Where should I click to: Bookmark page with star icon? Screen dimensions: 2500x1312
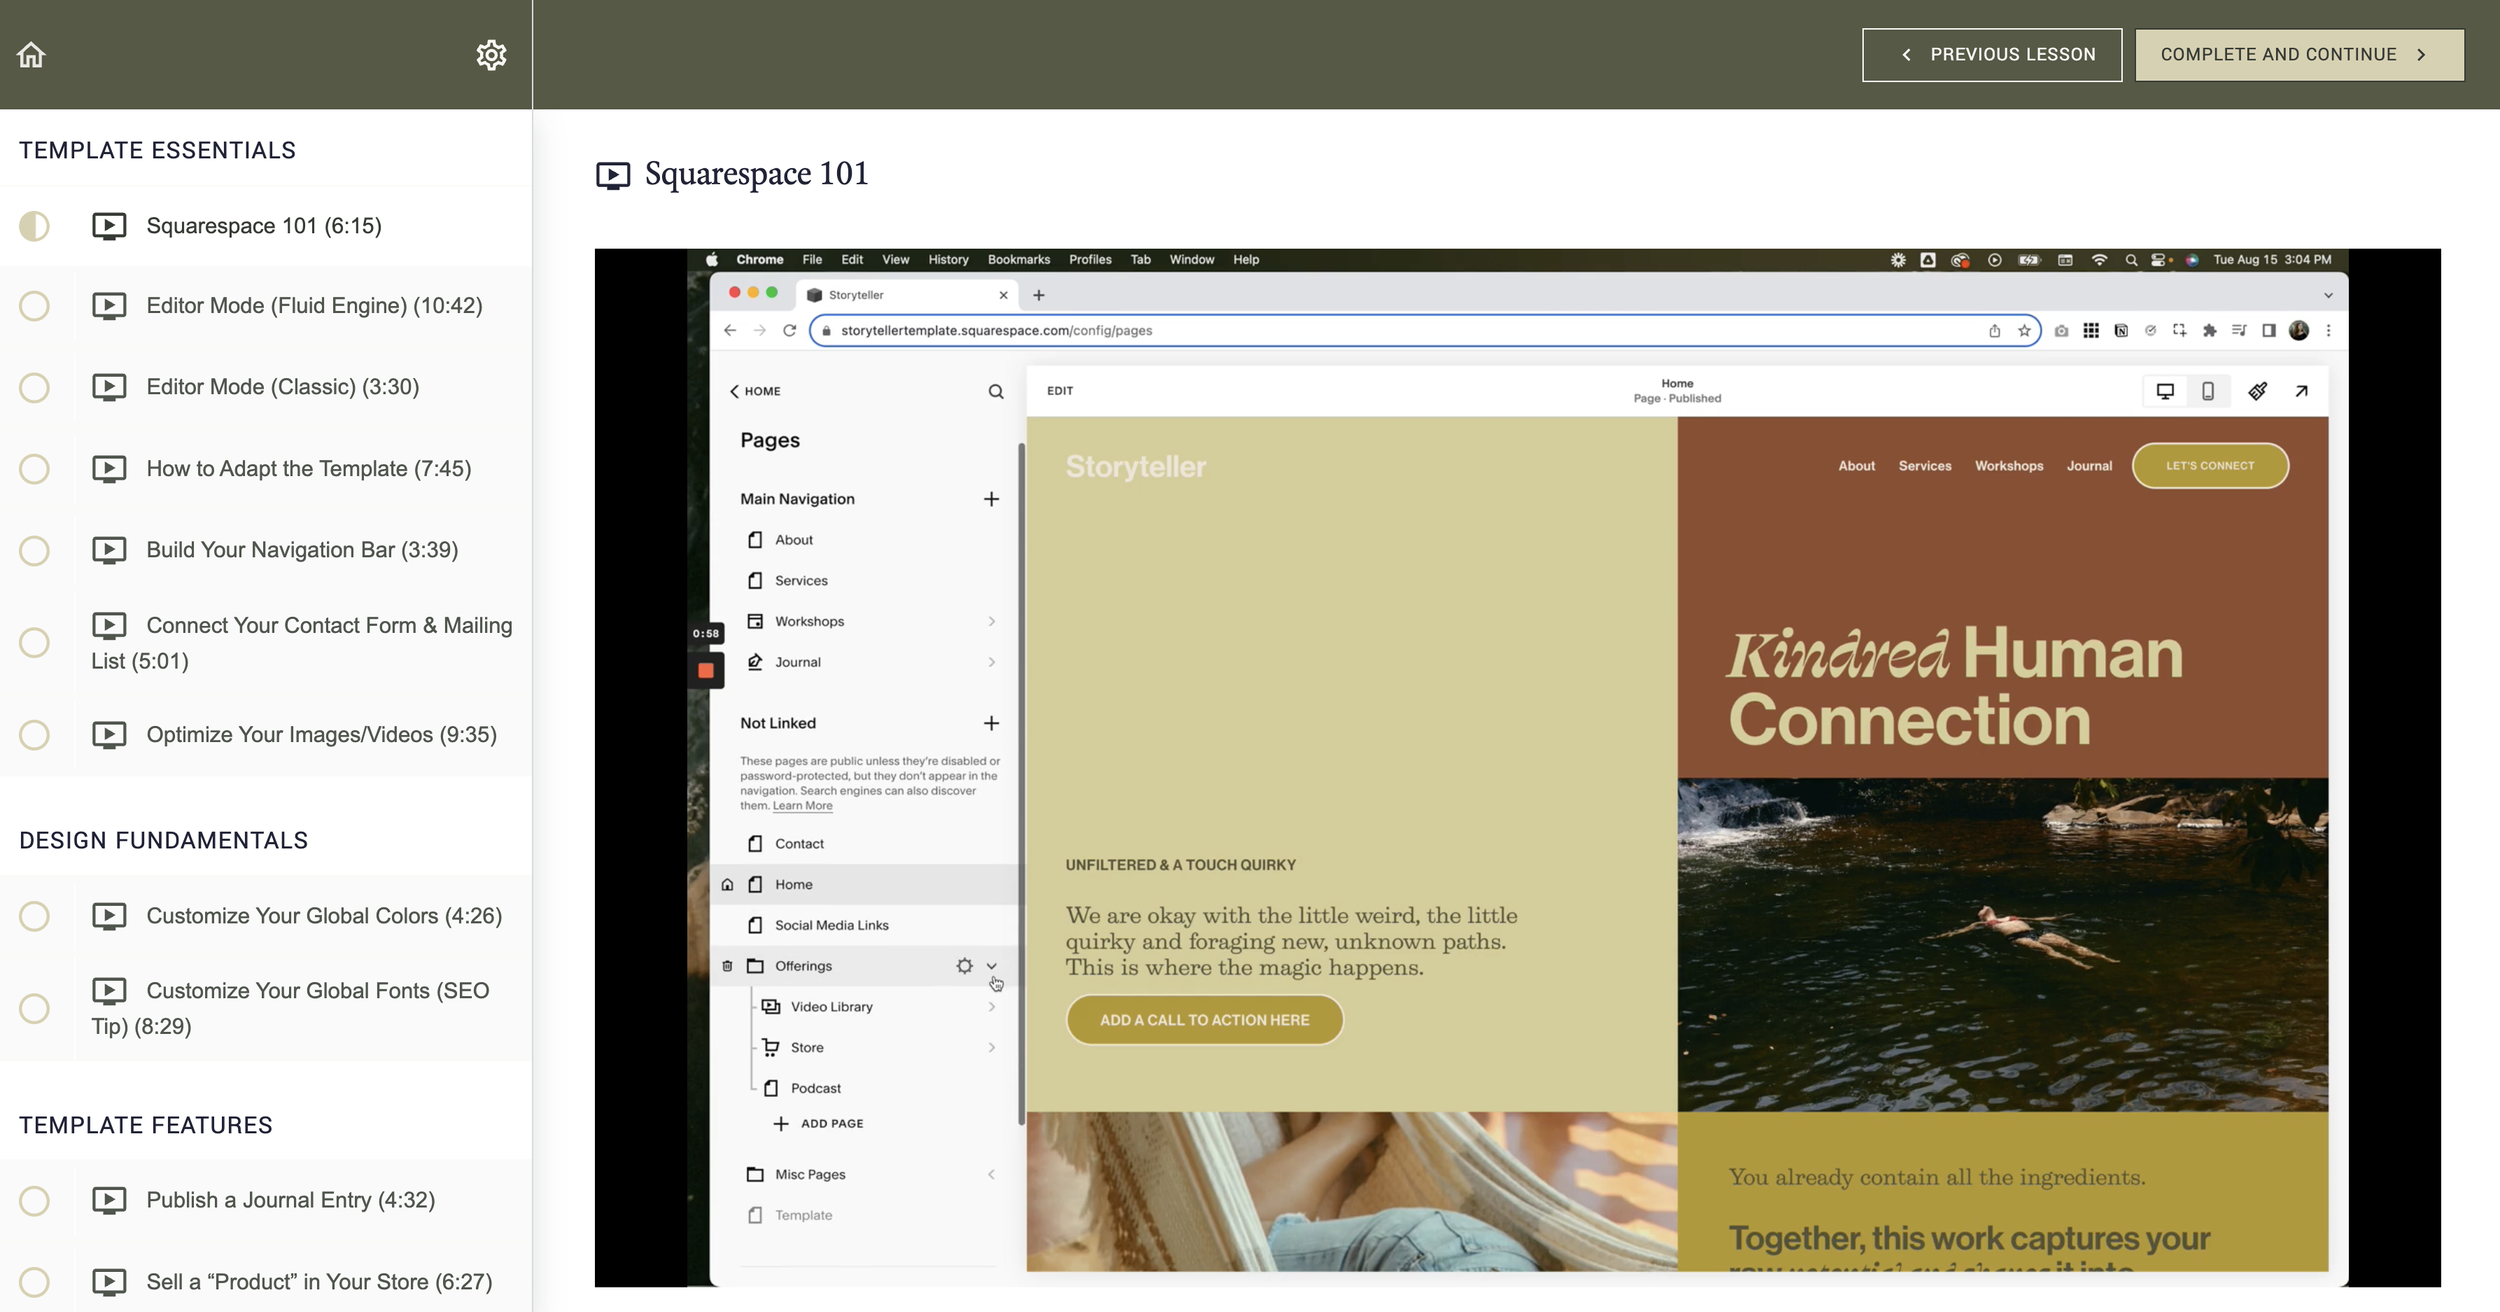[x=2024, y=331]
